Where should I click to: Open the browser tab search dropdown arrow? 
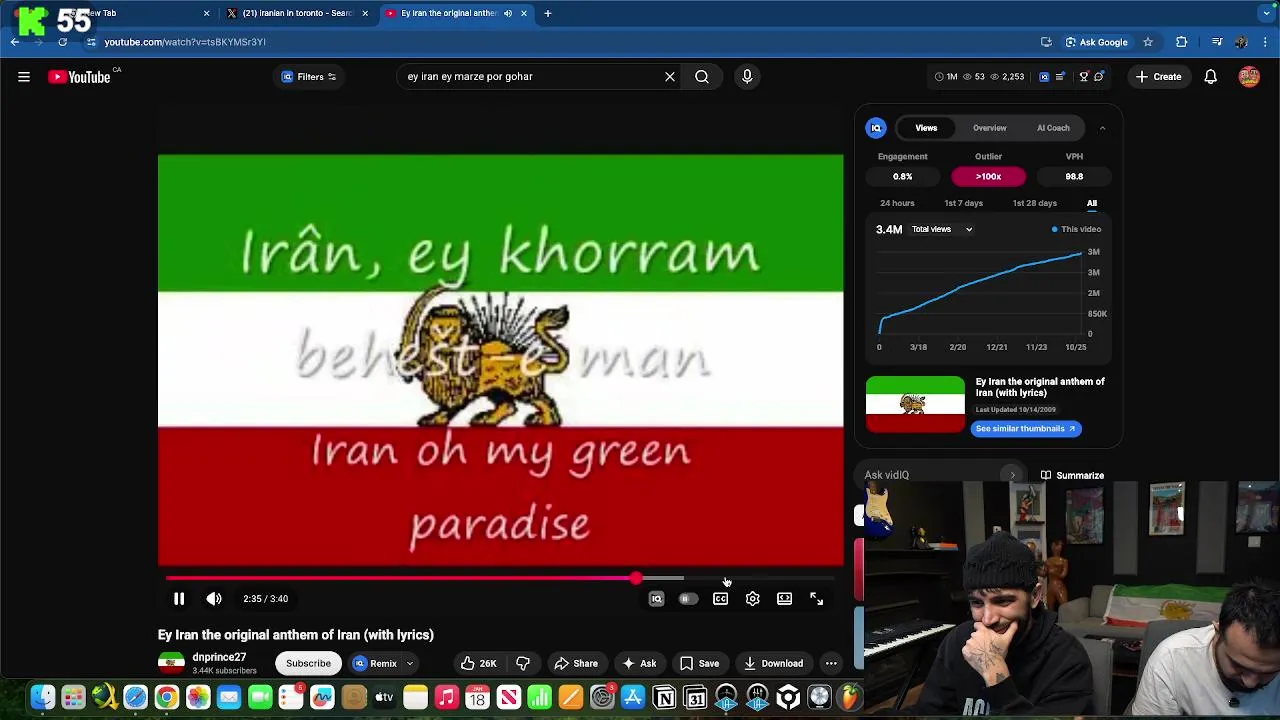tap(1266, 13)
